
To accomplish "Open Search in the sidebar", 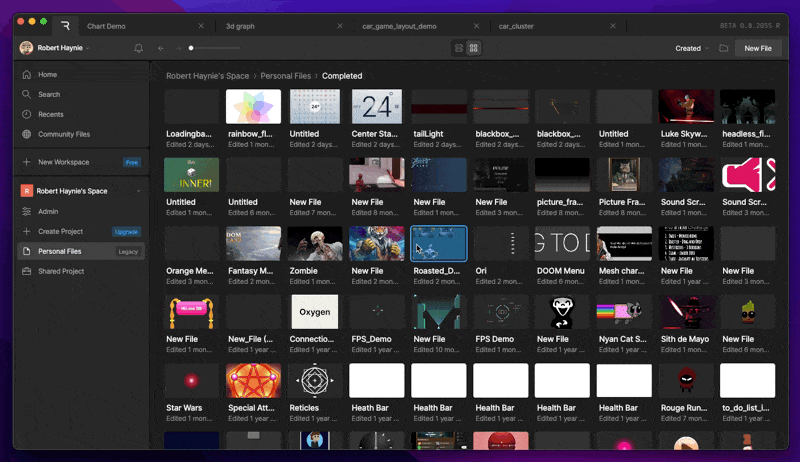I will pyautogui.click(x=49, y=95).
